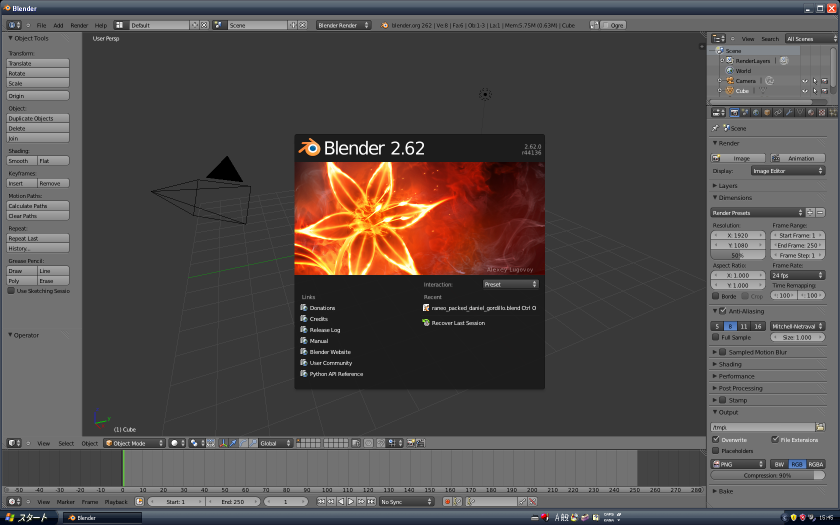Play animation in reverse
The width and height of the screenshot is (840, 525).
pyautogui.click(x=341, y=501)
